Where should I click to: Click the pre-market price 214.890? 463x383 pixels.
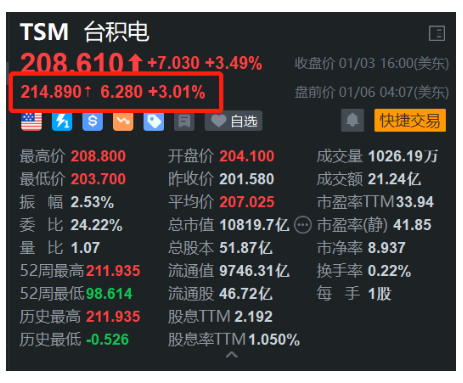51,92
